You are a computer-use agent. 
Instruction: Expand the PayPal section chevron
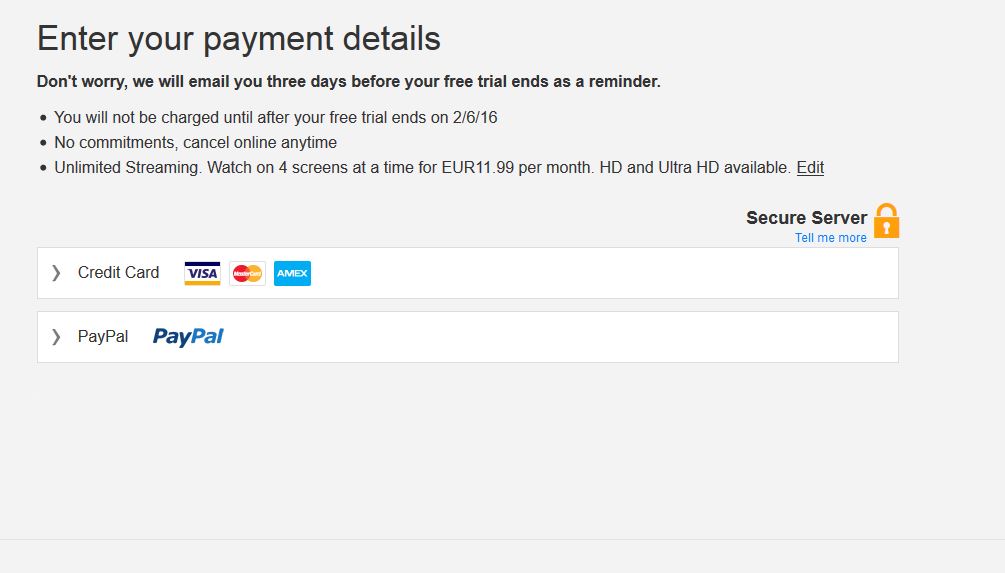[x=56, y=336]
